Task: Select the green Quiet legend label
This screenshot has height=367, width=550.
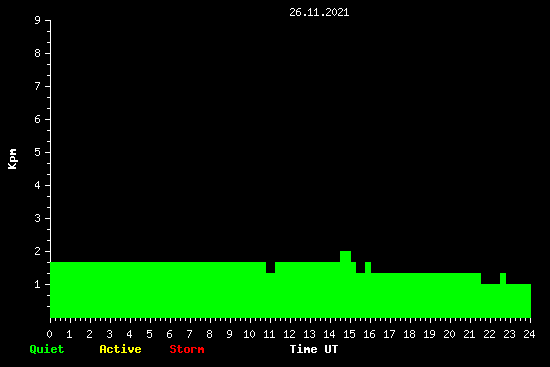Action: 47,349
